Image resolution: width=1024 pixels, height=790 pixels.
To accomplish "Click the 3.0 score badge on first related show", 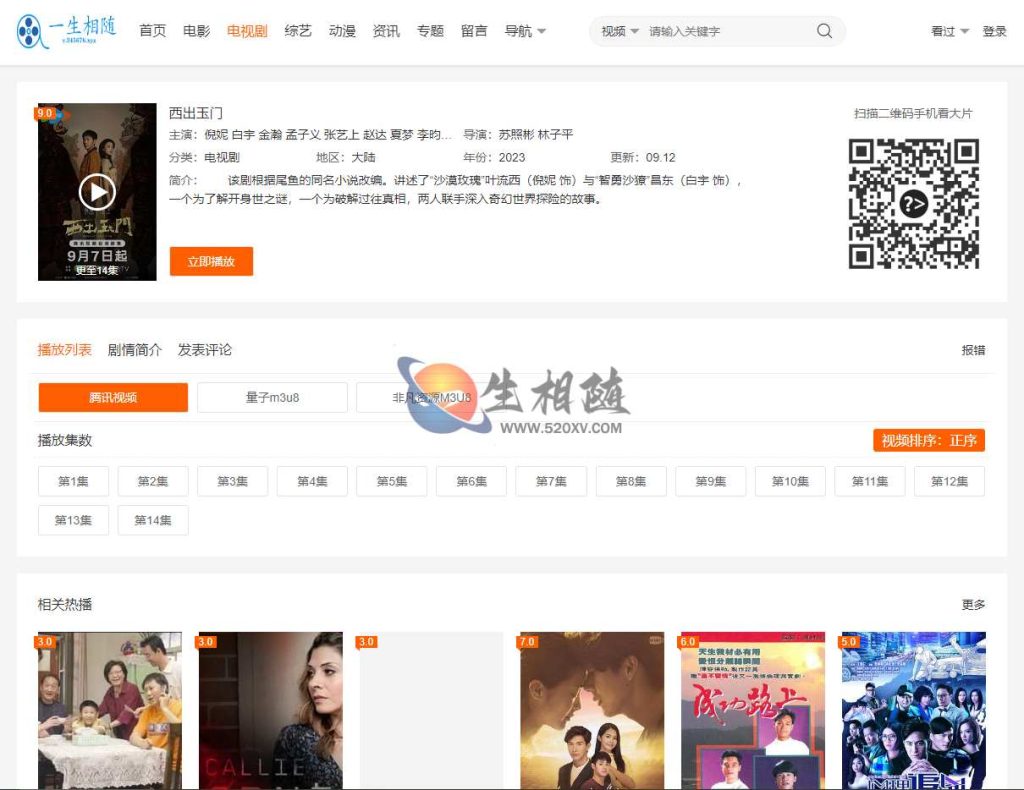I will coord(47,641).
